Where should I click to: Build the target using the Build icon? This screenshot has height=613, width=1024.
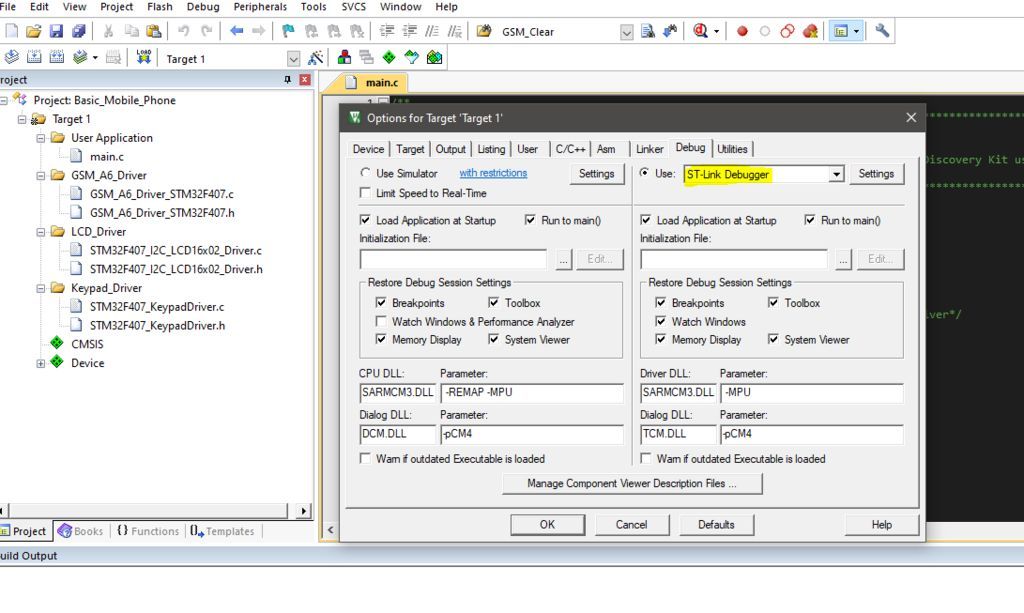coord(33,57)
